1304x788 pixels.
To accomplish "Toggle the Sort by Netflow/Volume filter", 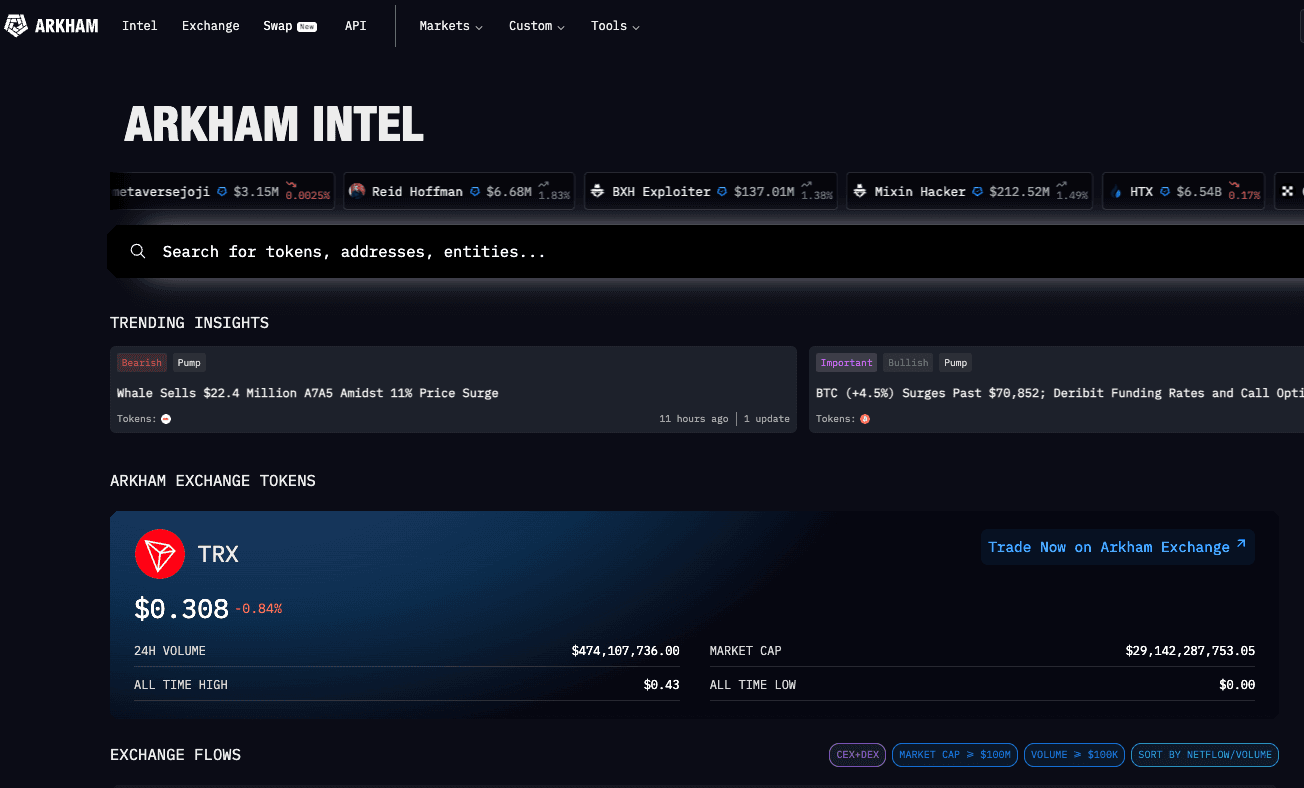I will 1205,755.
